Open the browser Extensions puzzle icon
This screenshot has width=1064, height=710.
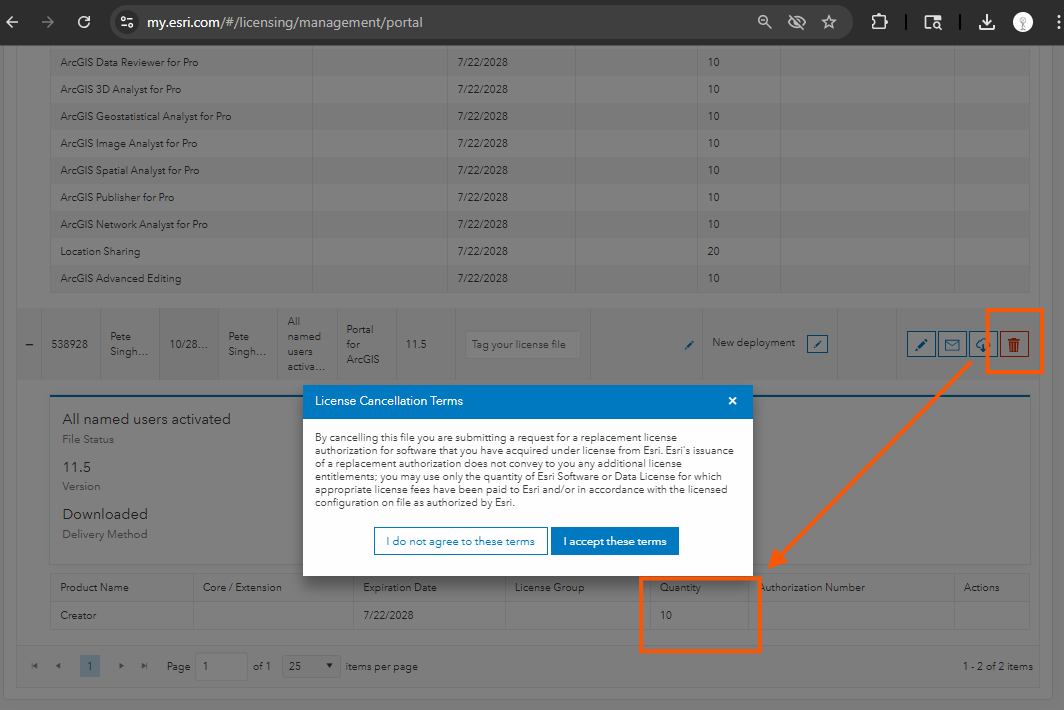(879, 22)
